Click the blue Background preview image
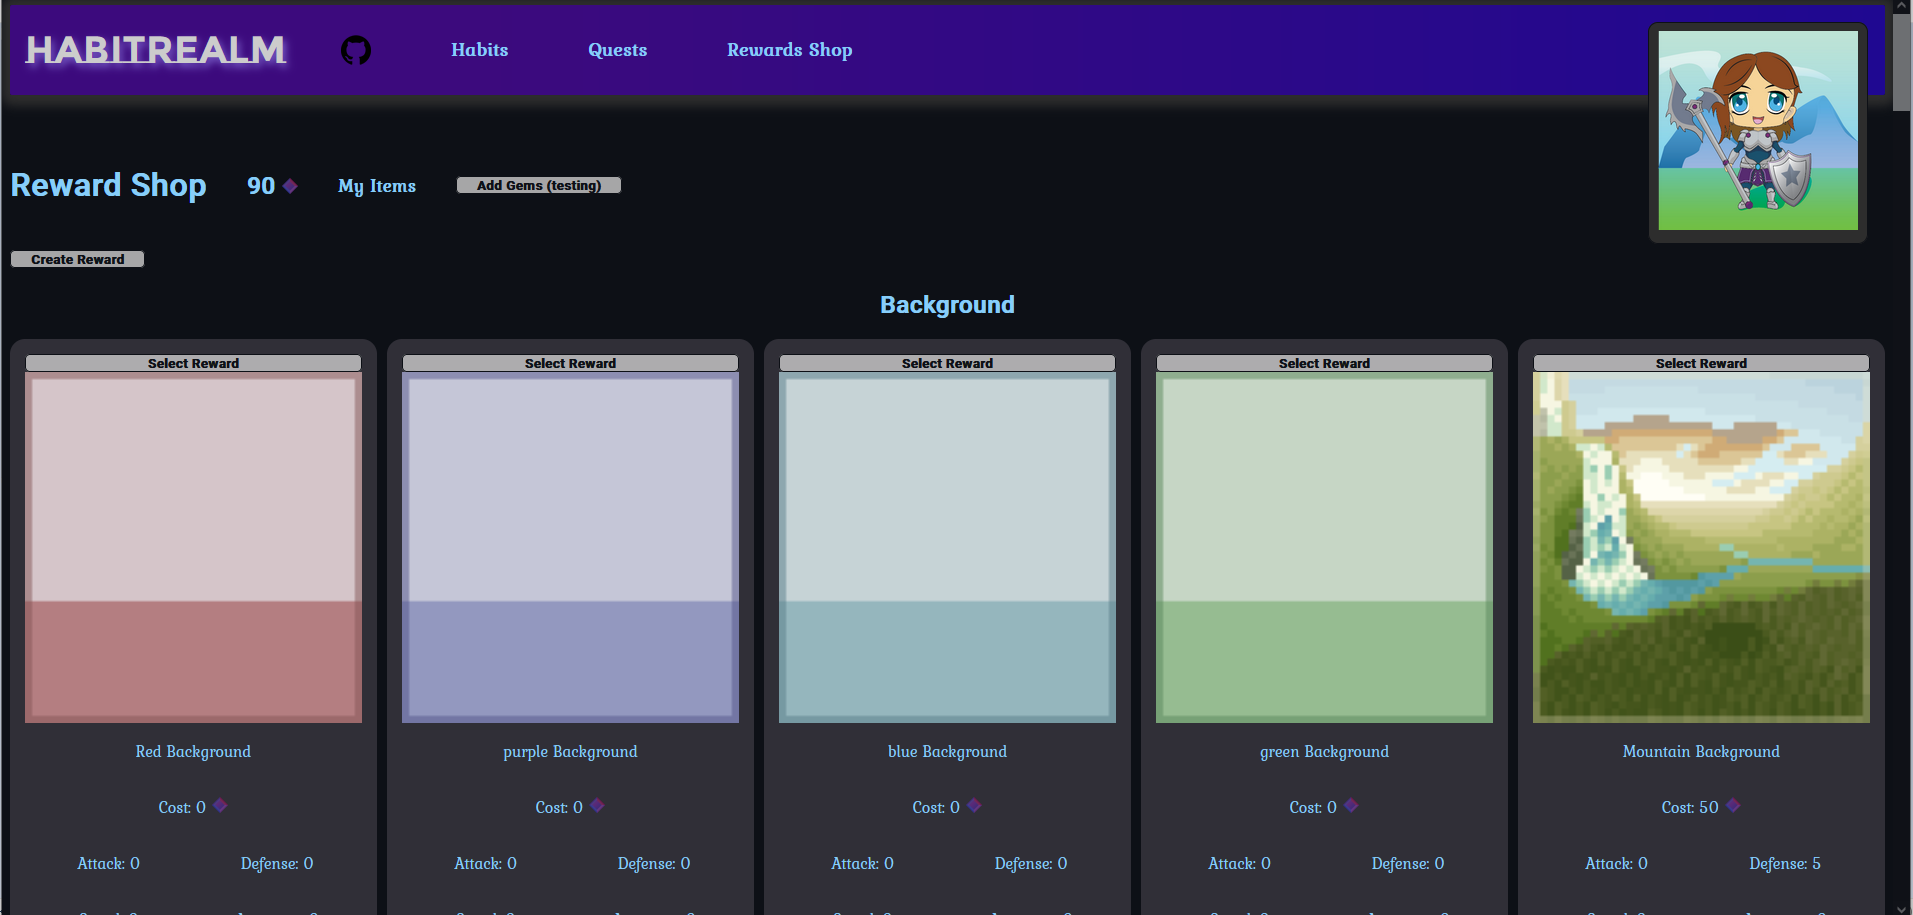 point(947,548)
